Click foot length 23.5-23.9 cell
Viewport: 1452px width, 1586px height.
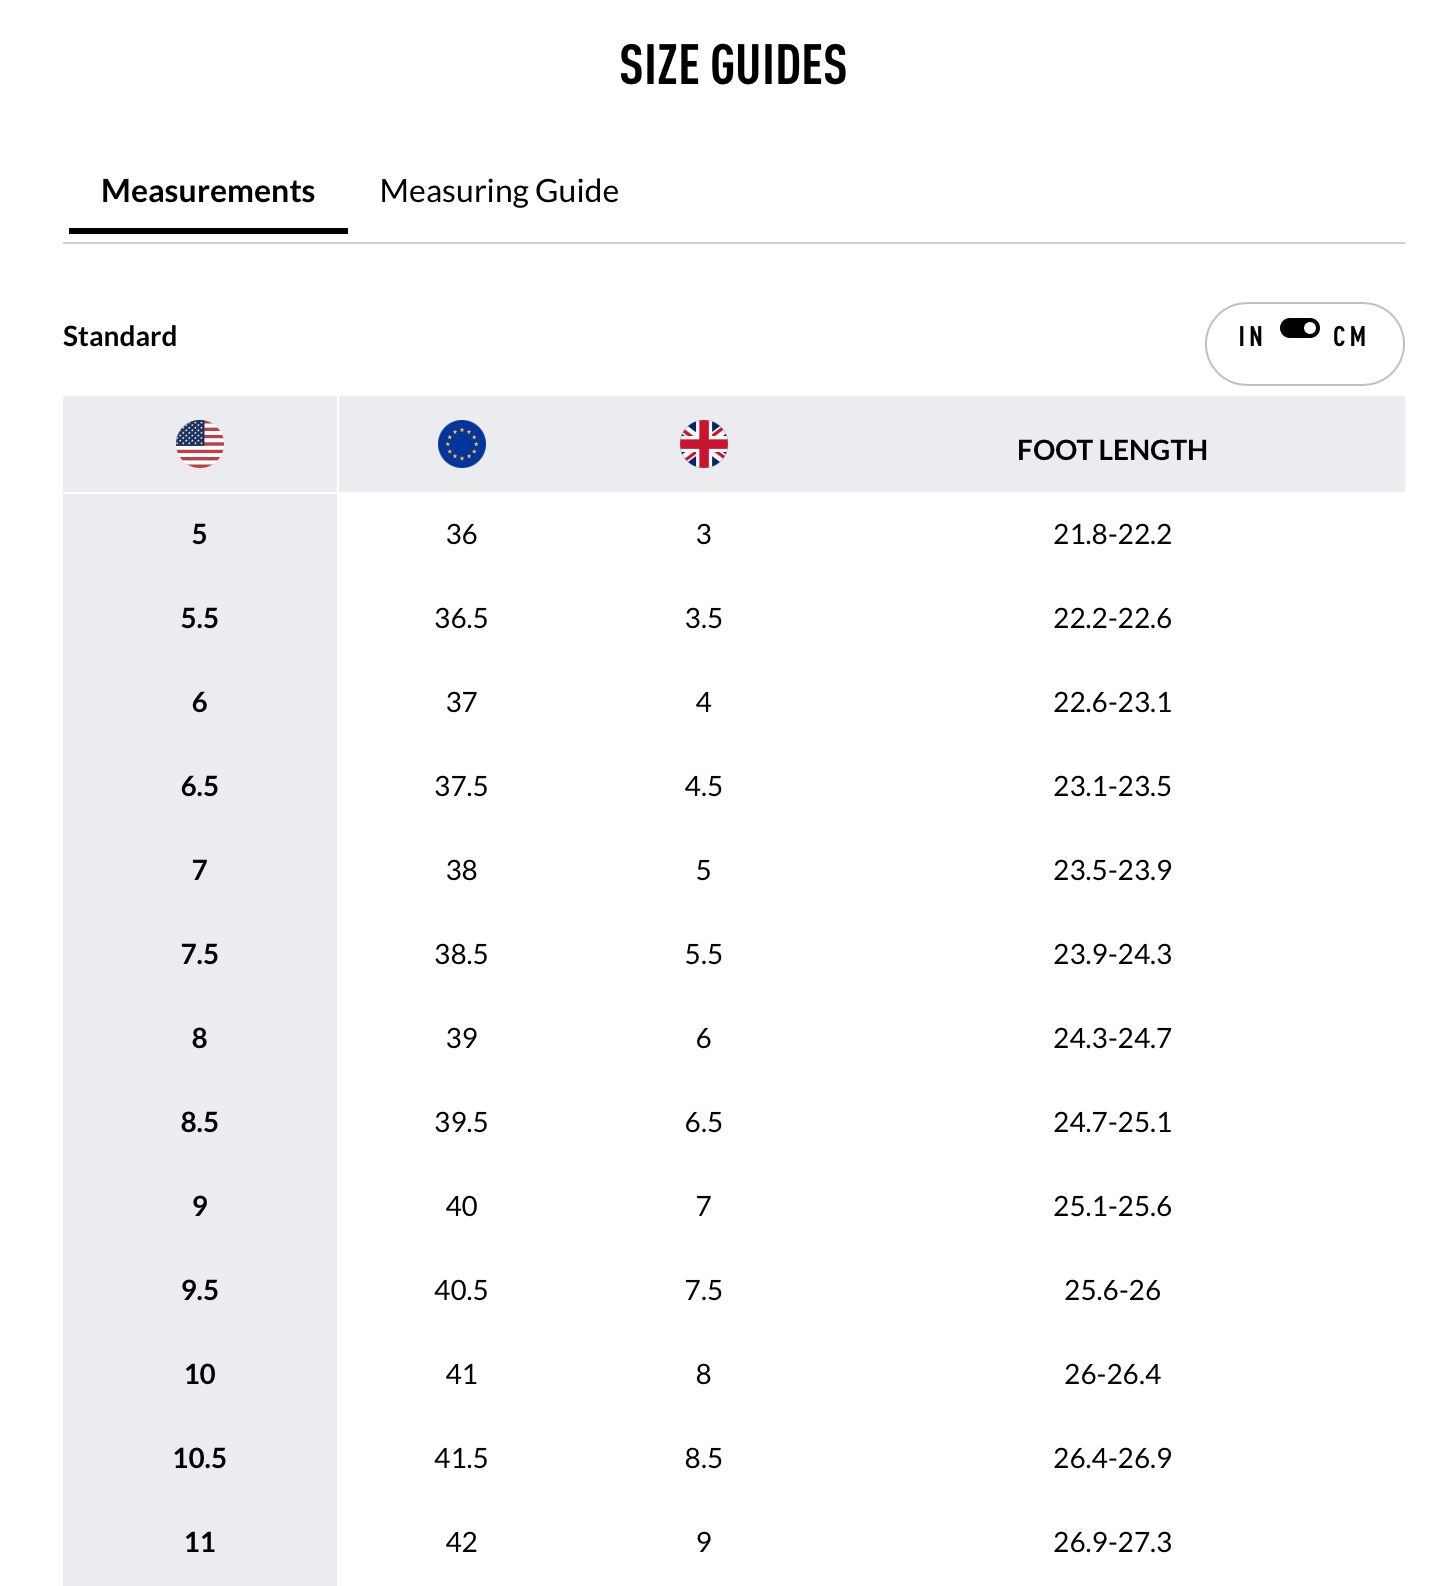pyautogui.click(x=1112, y=870)
